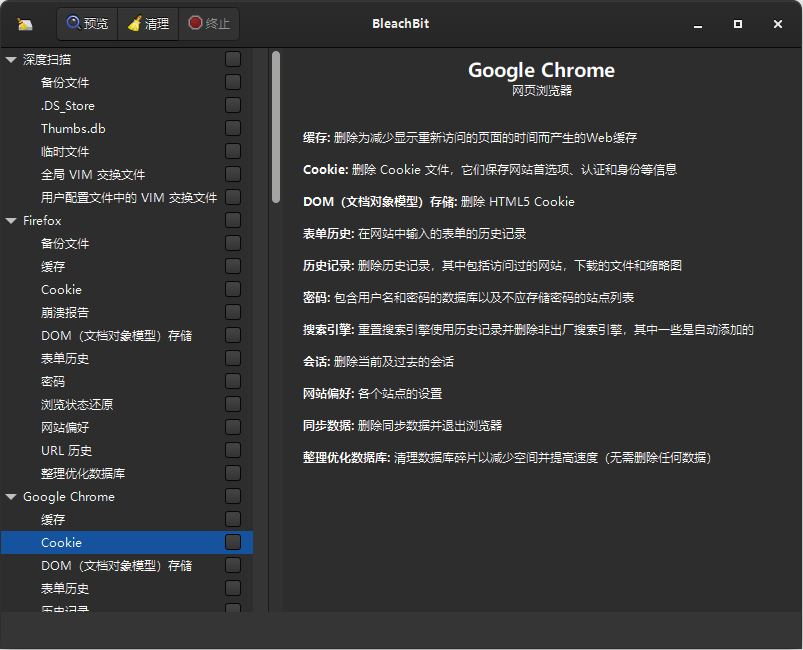The height and width of the screenshot is (650, 803).
Task: Select DOM (文档对象模型) 存储 under Firefox
Action: pos(115,335)
